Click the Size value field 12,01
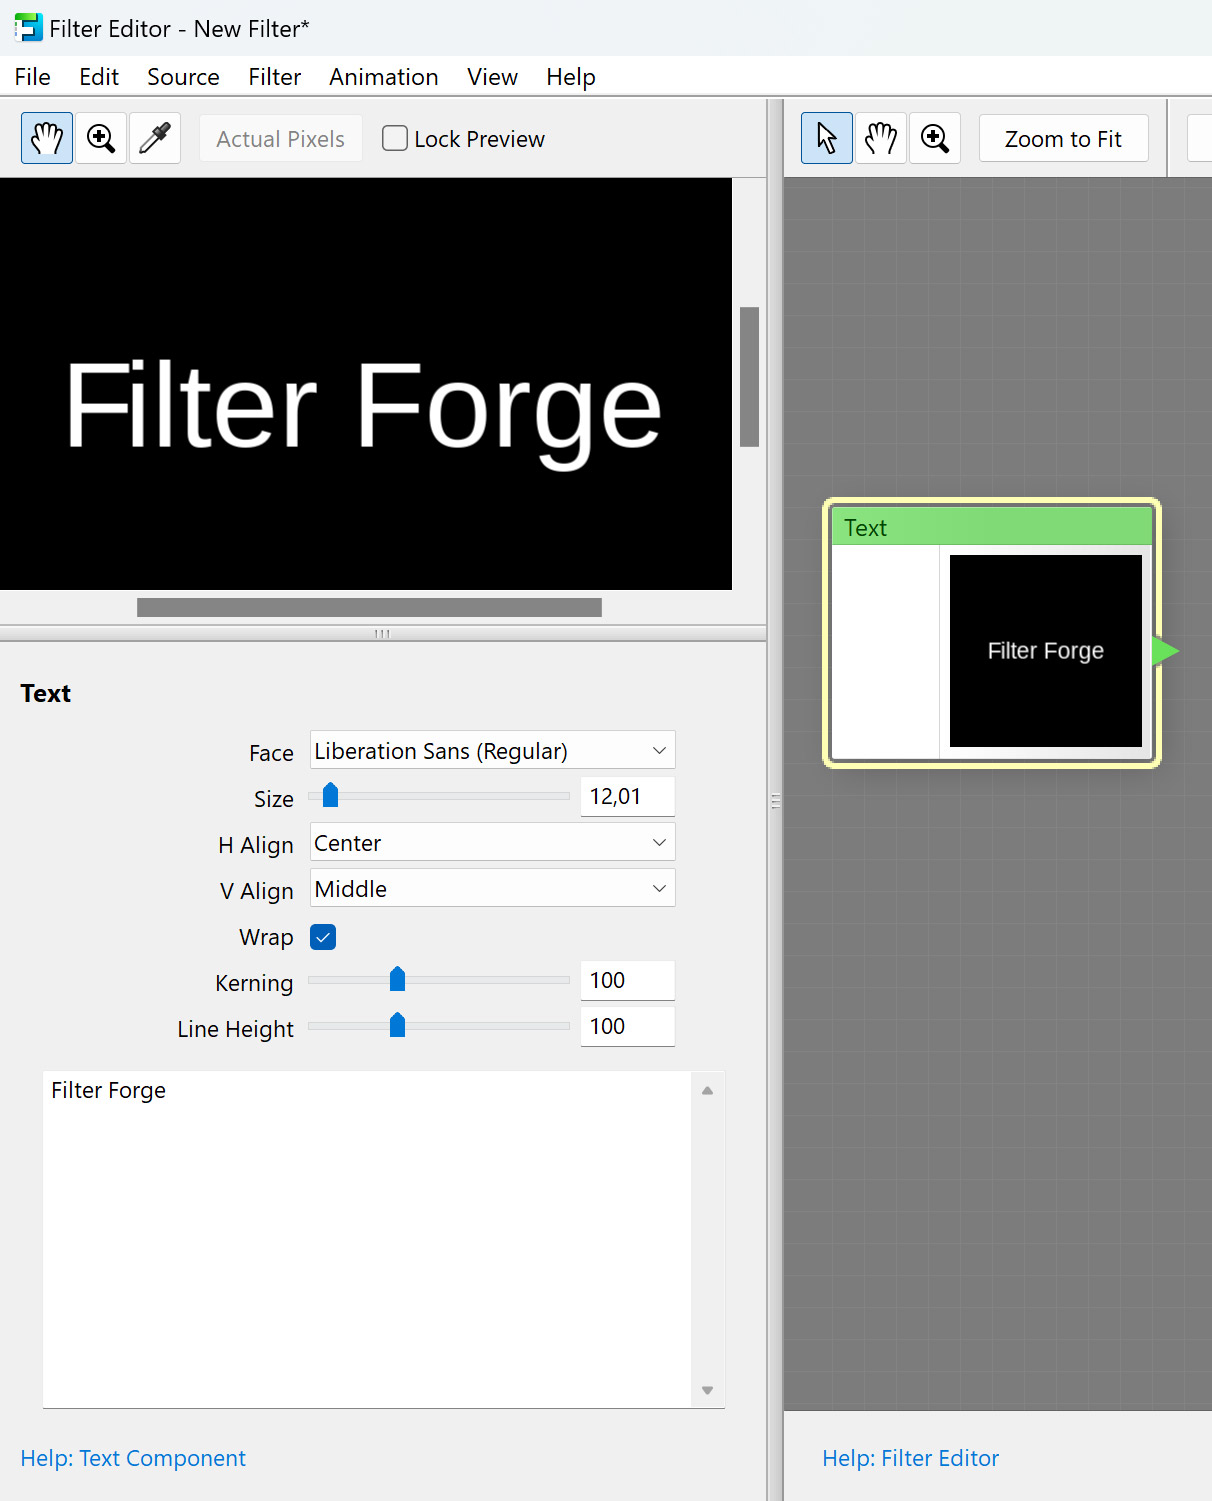Screen dimensions: 1212x1501 (627, 796)
